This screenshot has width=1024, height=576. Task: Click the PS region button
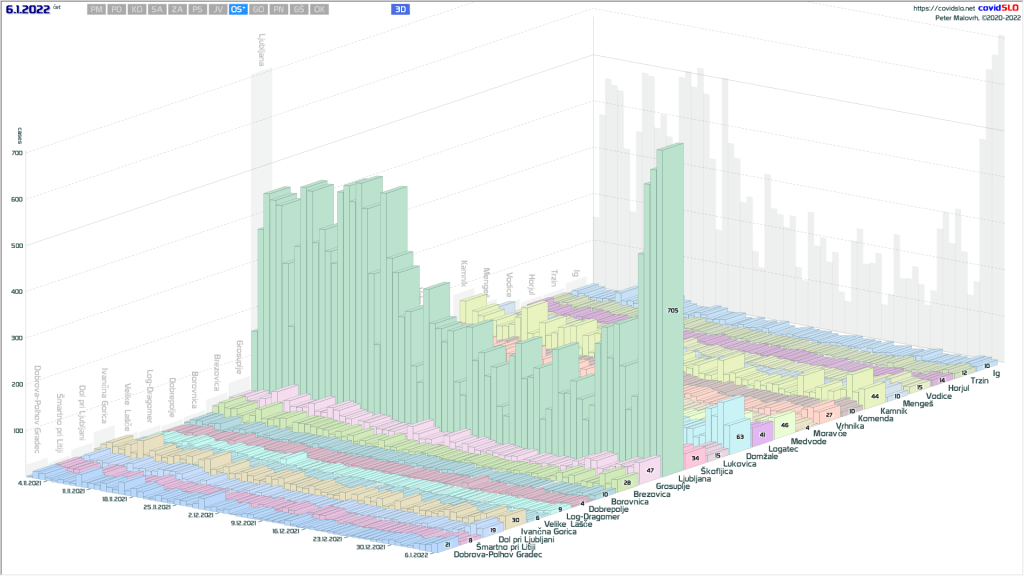coord(197,9)
